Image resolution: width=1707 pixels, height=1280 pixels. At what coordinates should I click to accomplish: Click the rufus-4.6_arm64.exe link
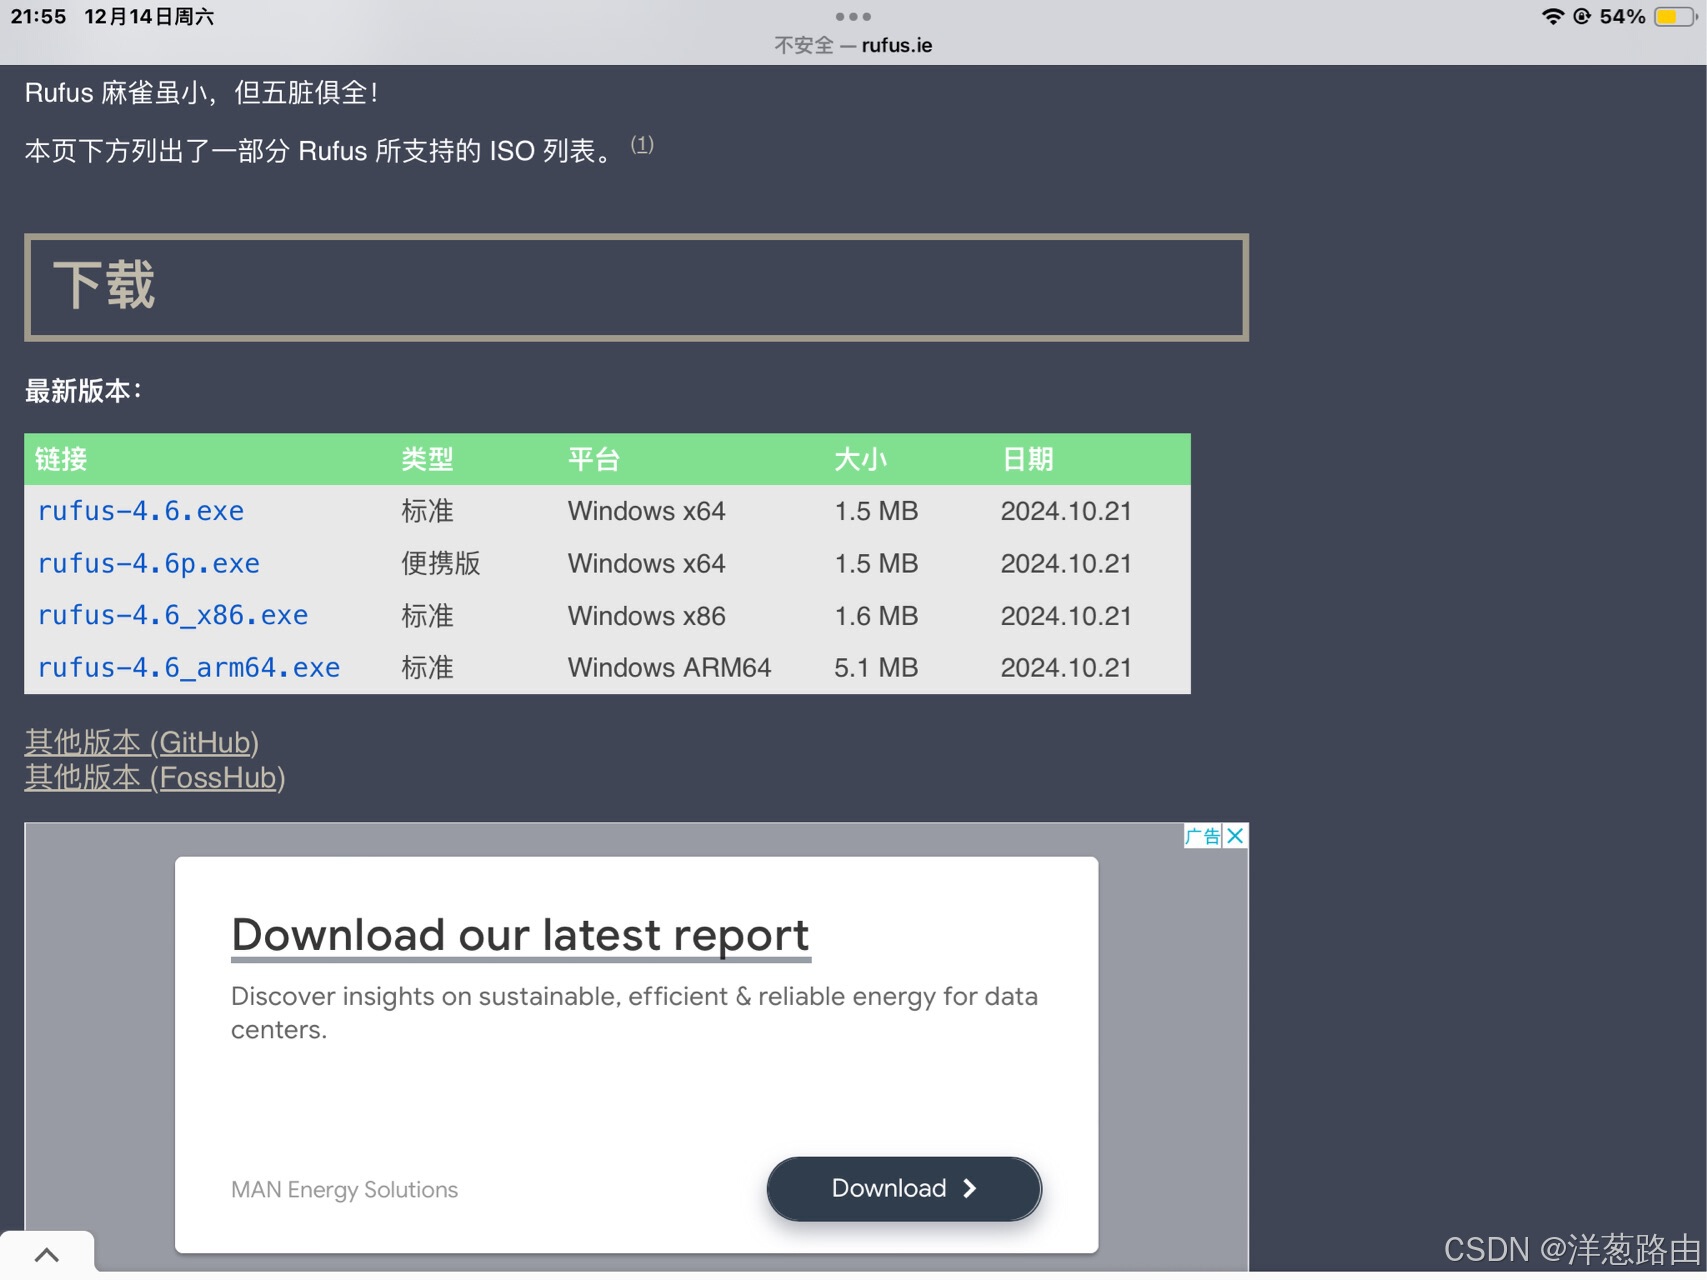[x=189, y=668]
